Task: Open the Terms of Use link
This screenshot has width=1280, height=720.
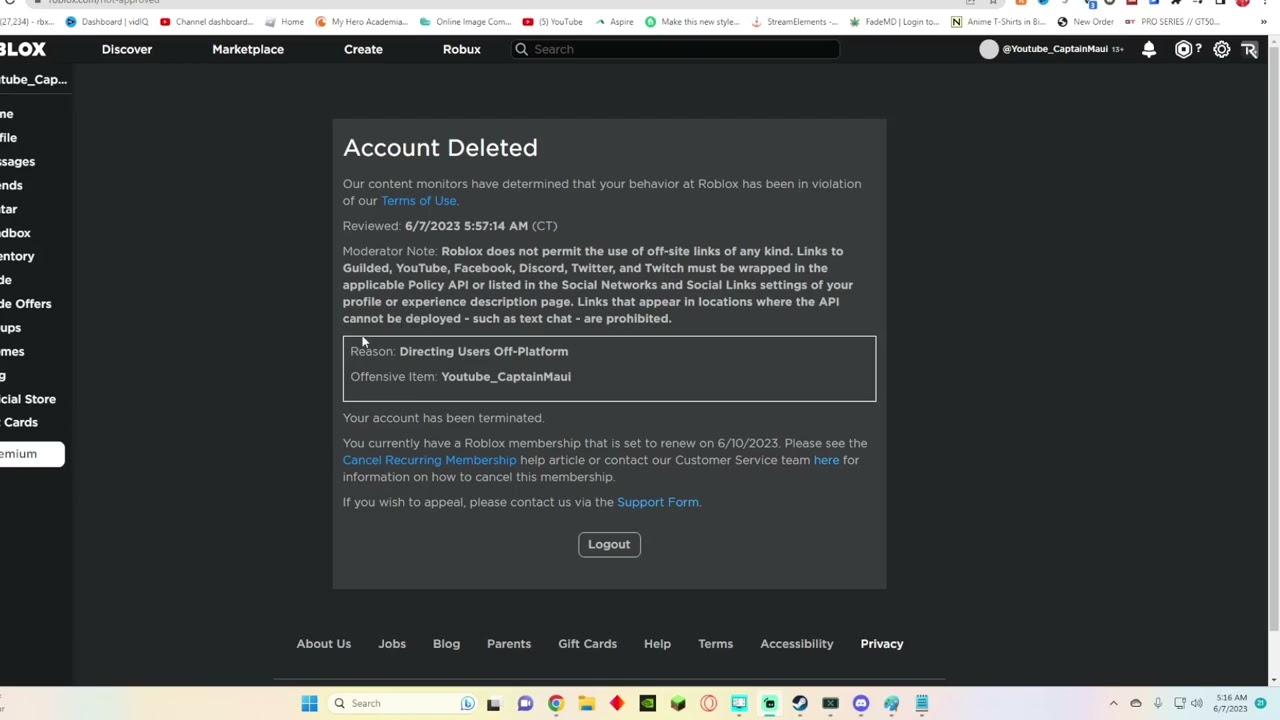Action: click(419, 201)
